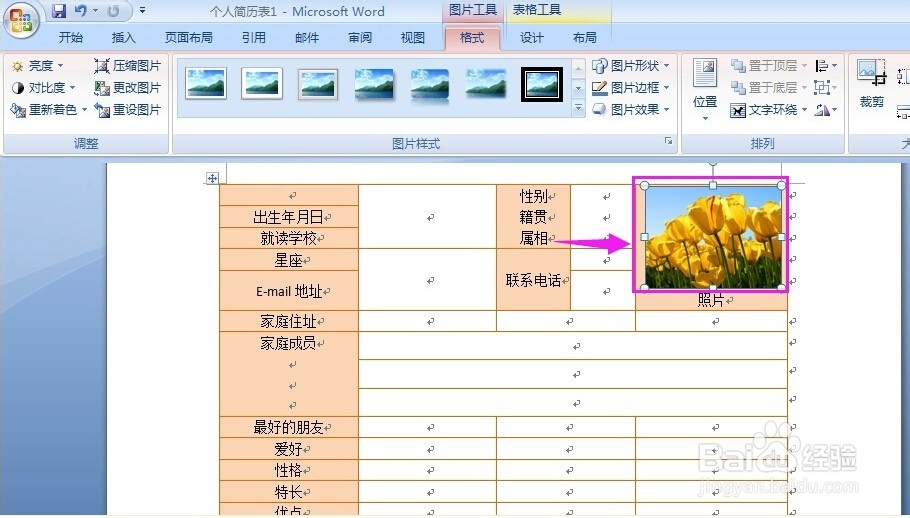Apply the third picture style thumbnail
Screen dimensions: 910x518
coord(318,84)
